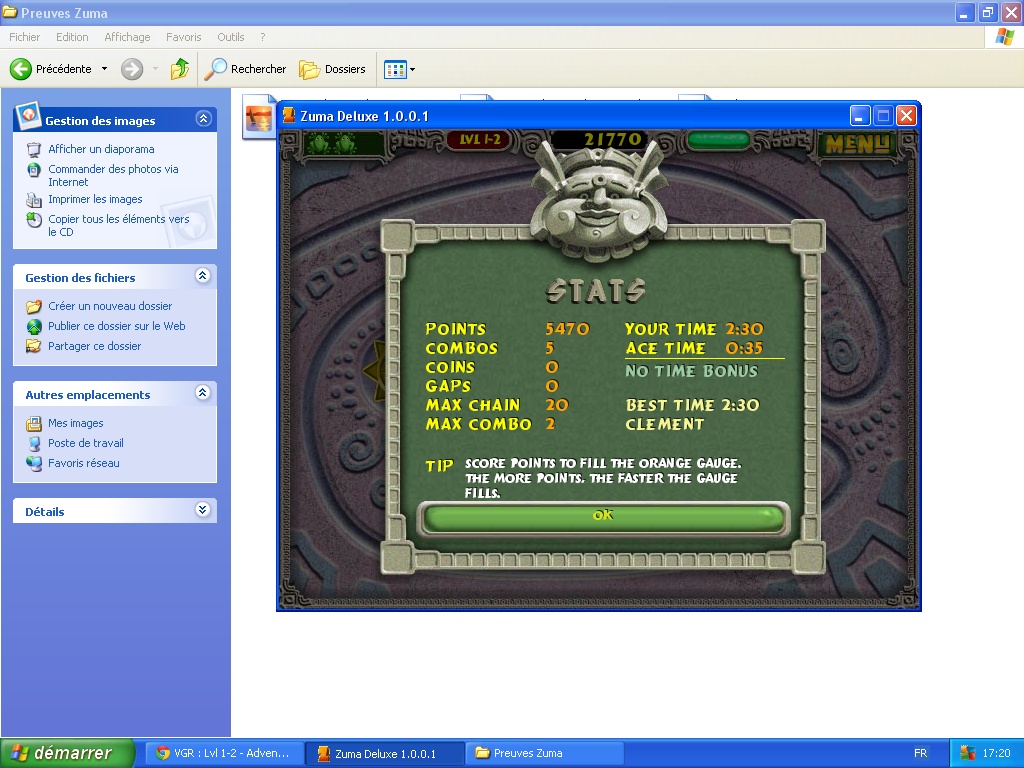Select the sunset image thumbnail
This screenshot has height=768, width=1024.
[x=259, y=118]
